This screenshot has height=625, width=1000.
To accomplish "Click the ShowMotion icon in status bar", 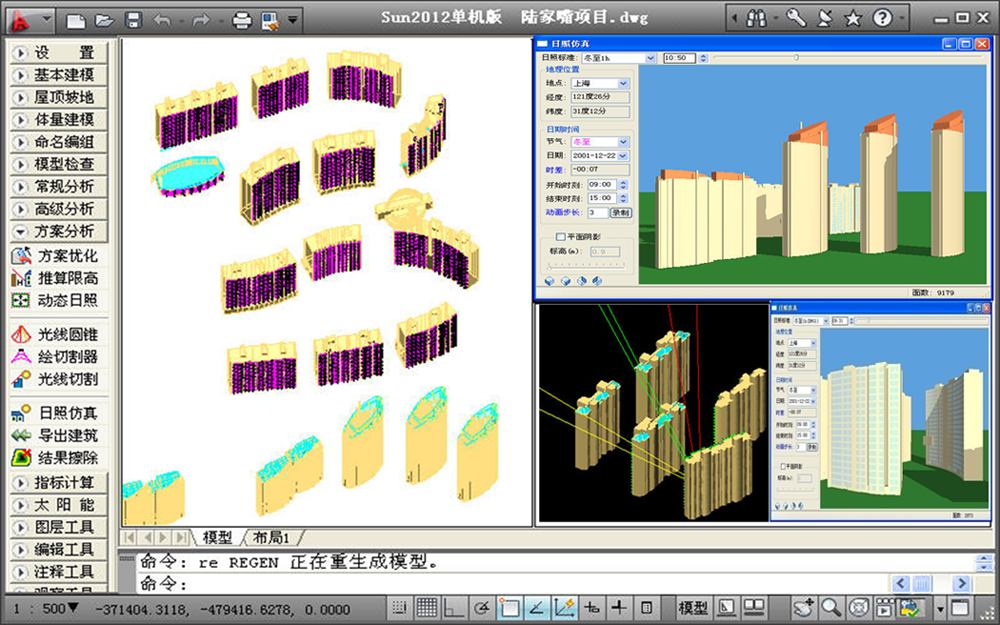I will (x=885, y=608).
